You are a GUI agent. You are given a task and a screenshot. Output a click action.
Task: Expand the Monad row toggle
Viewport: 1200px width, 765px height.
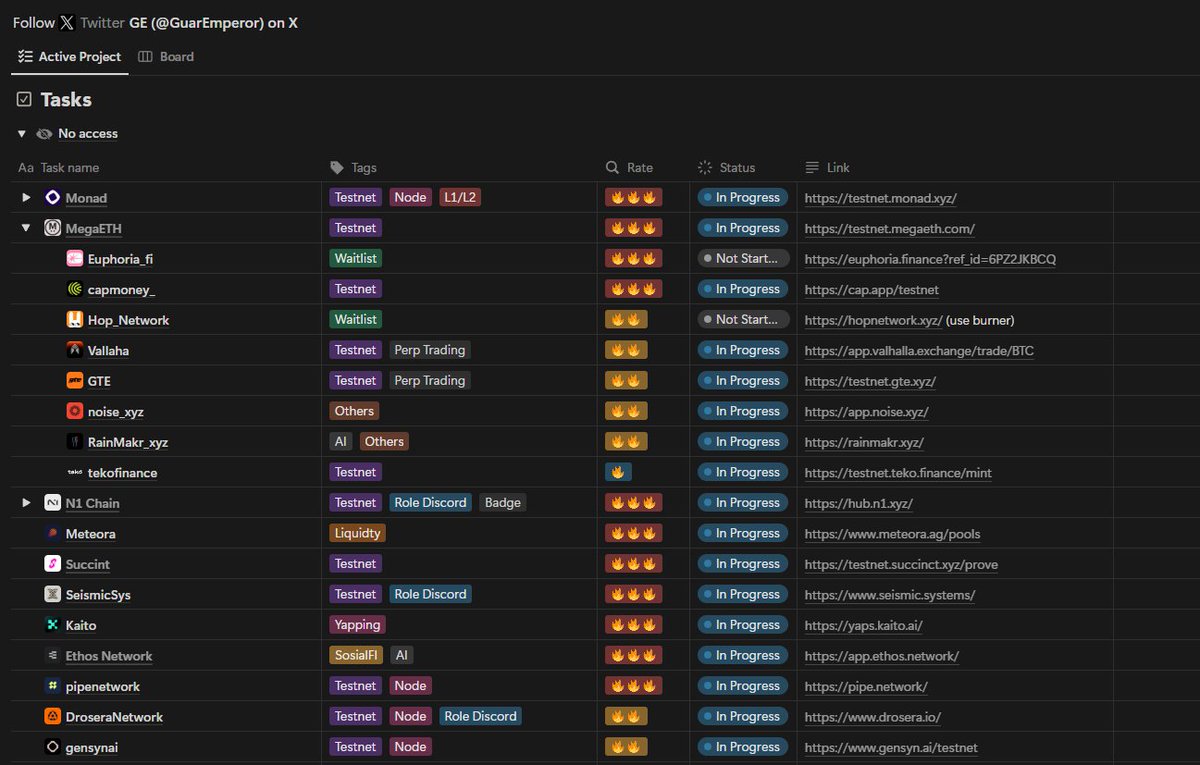27,198
